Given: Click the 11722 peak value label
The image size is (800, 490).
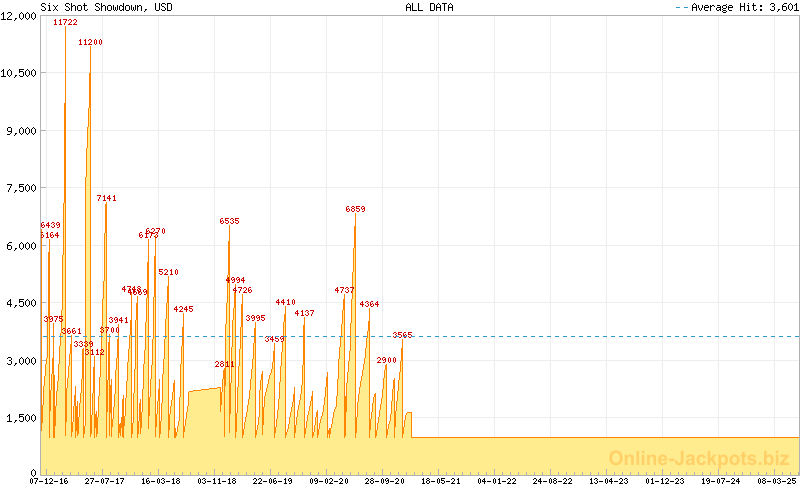Looking at the screenshot, I should tap(65, 22).
